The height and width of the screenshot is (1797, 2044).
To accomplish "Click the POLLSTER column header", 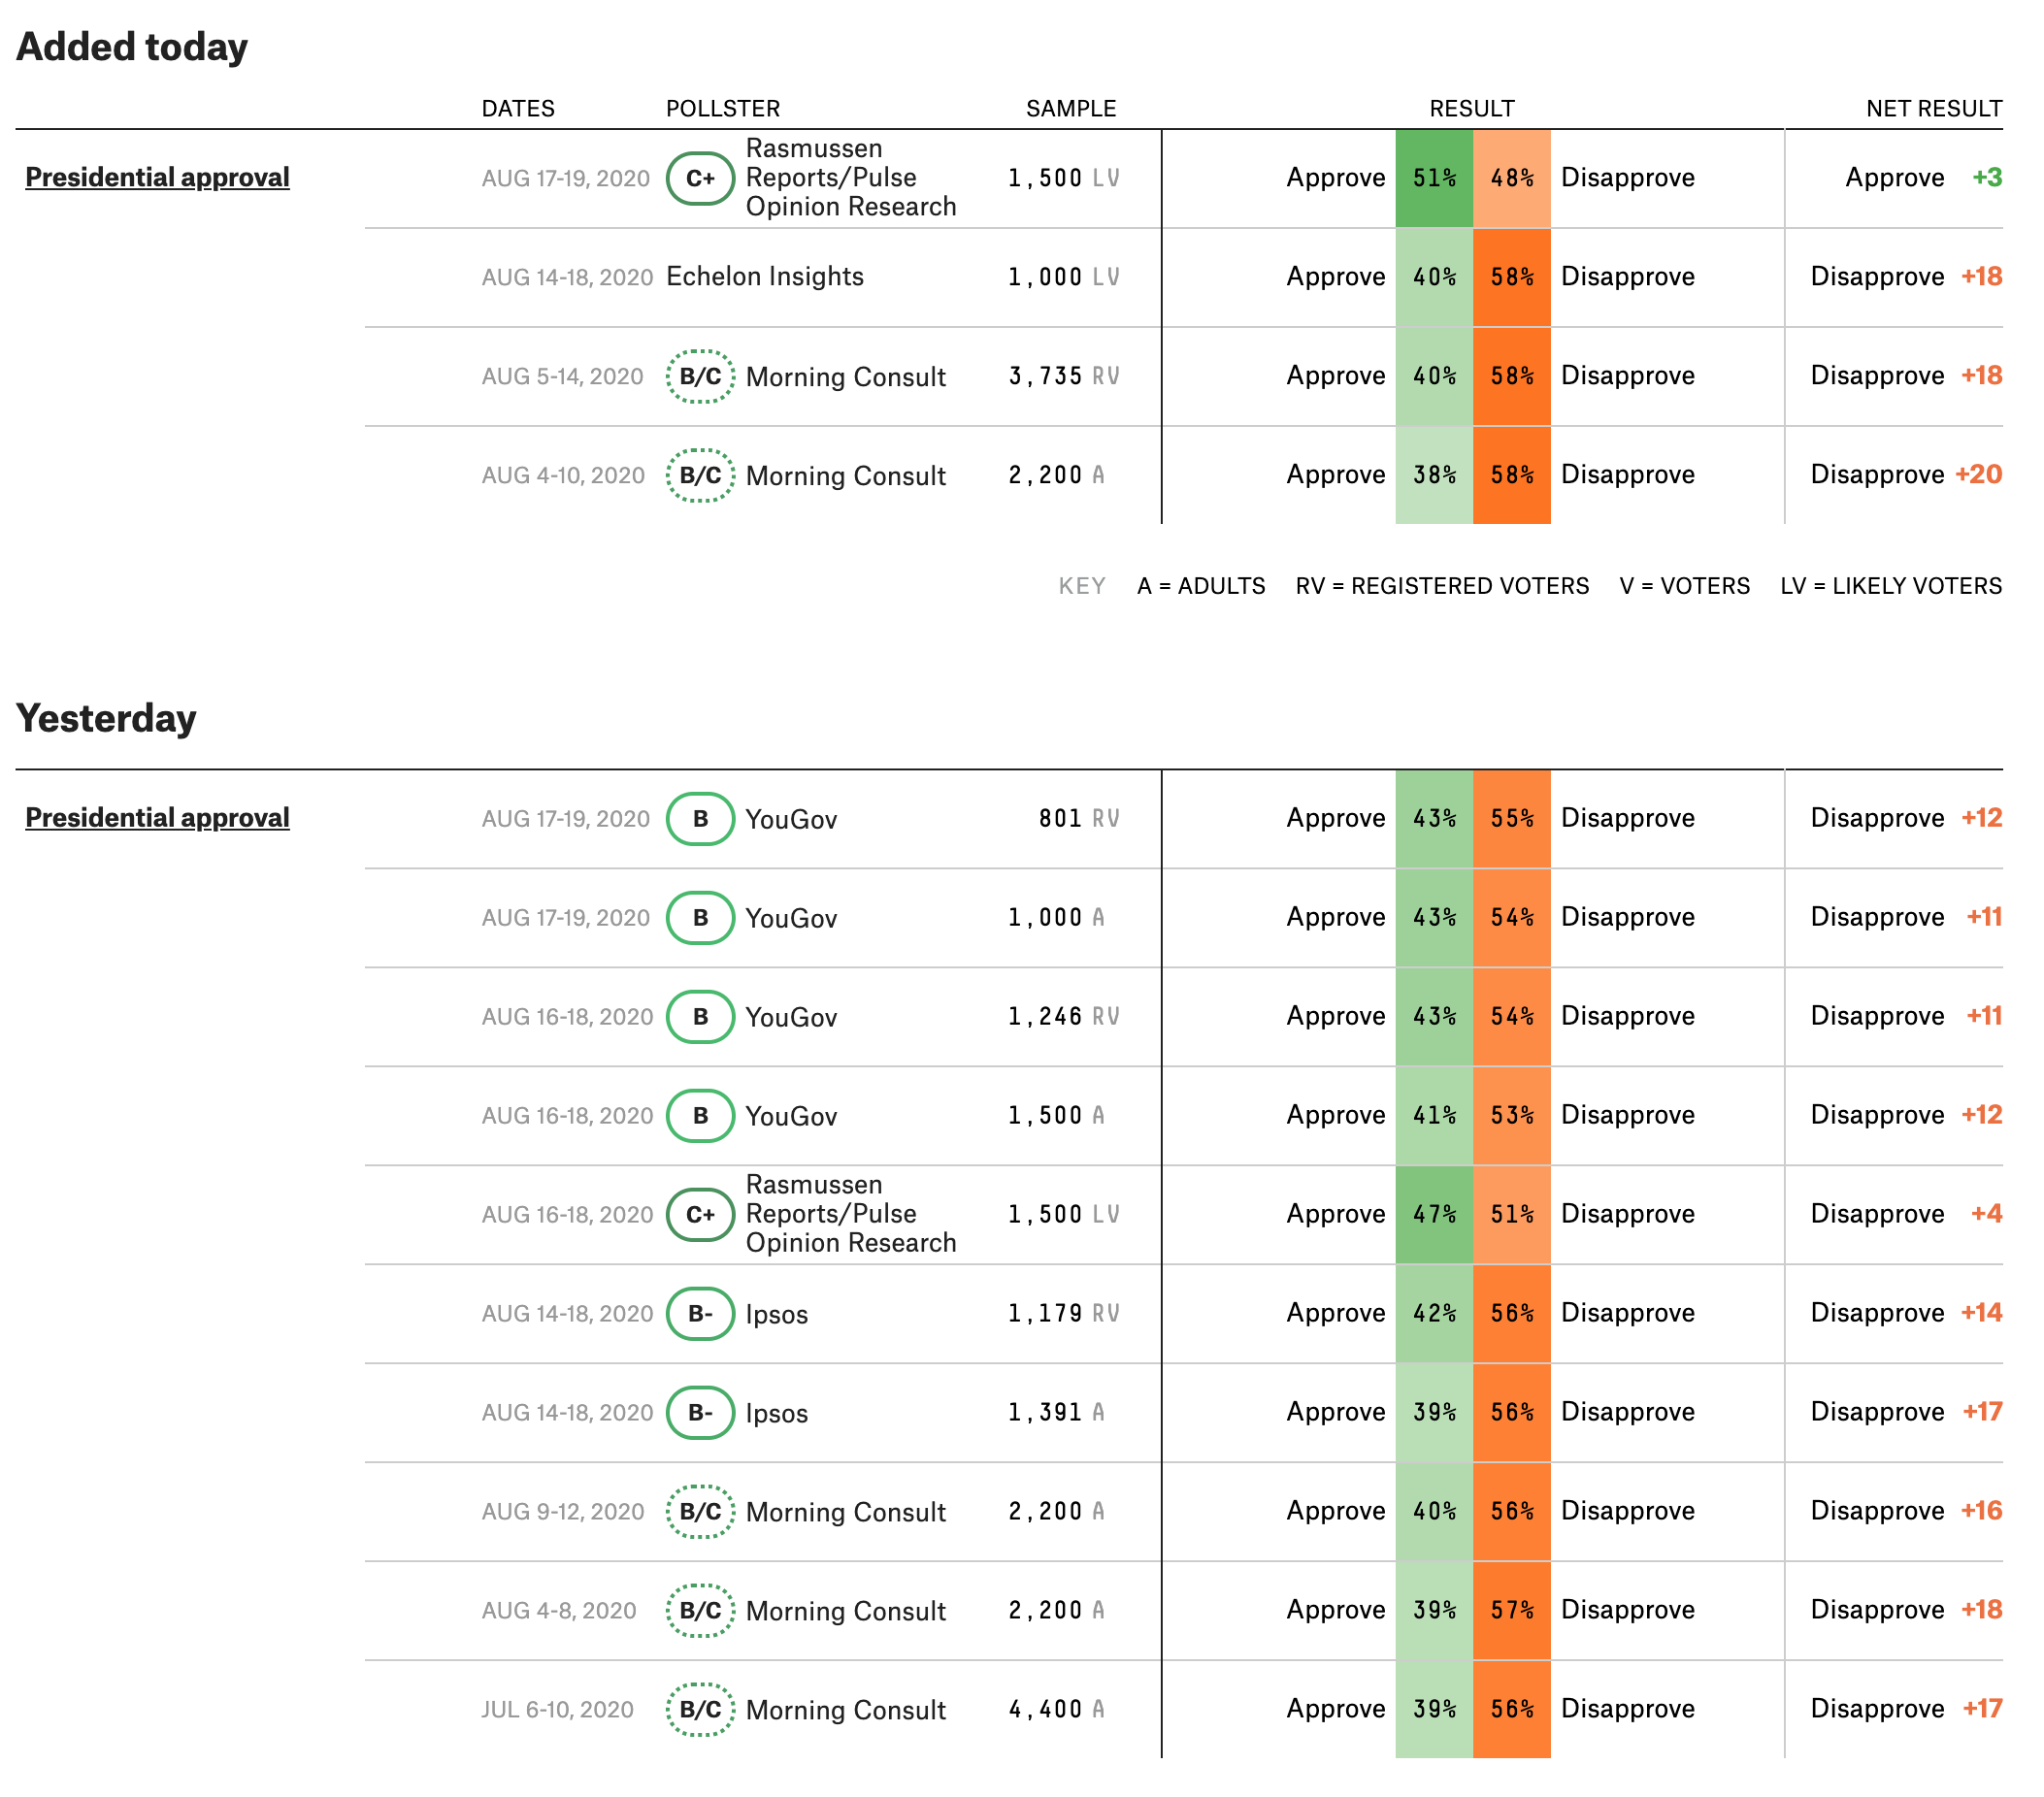I will [x=723, y=108].
